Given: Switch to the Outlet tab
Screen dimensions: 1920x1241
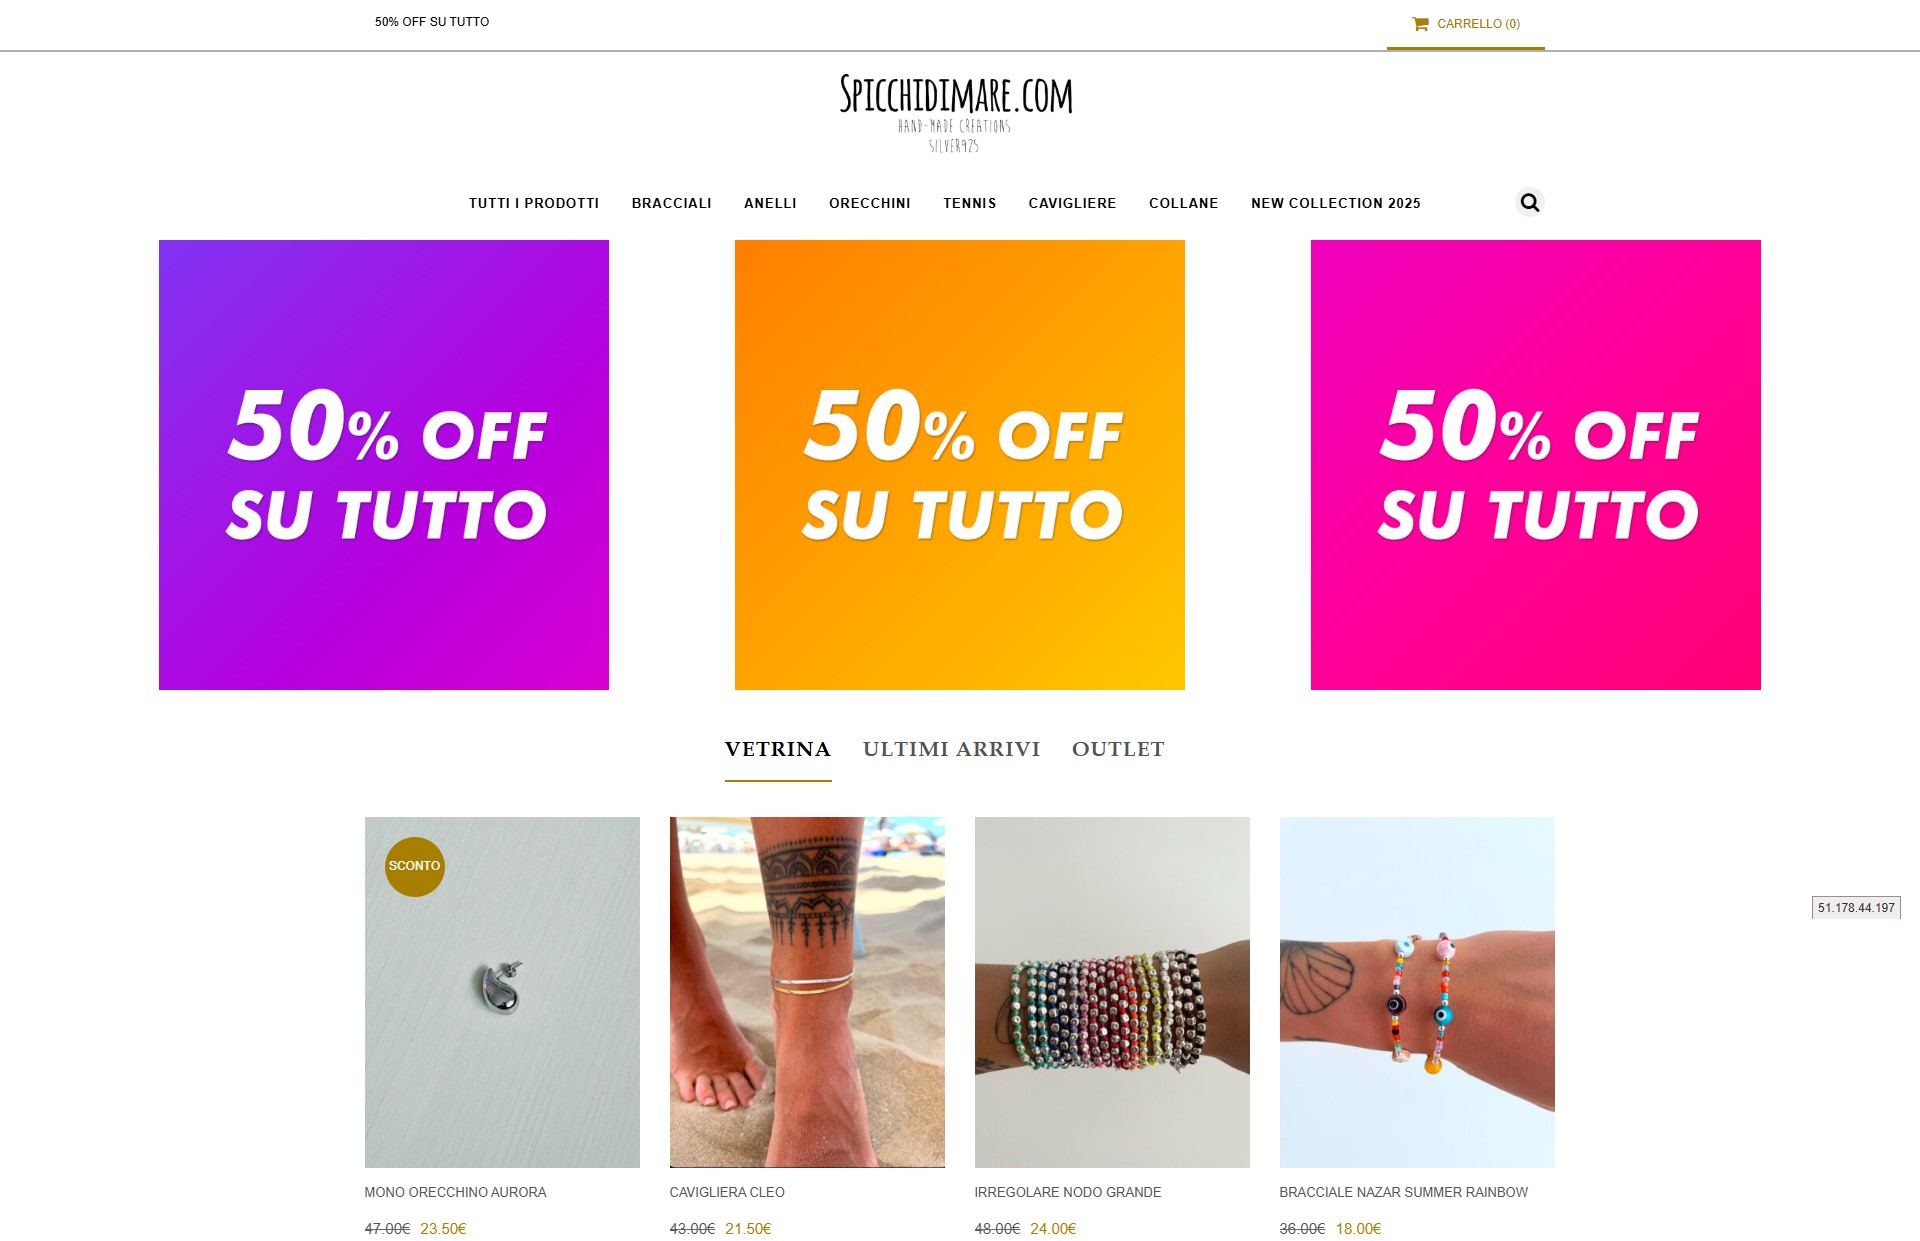Looking at the screenshot, I should click(1118, 749).
